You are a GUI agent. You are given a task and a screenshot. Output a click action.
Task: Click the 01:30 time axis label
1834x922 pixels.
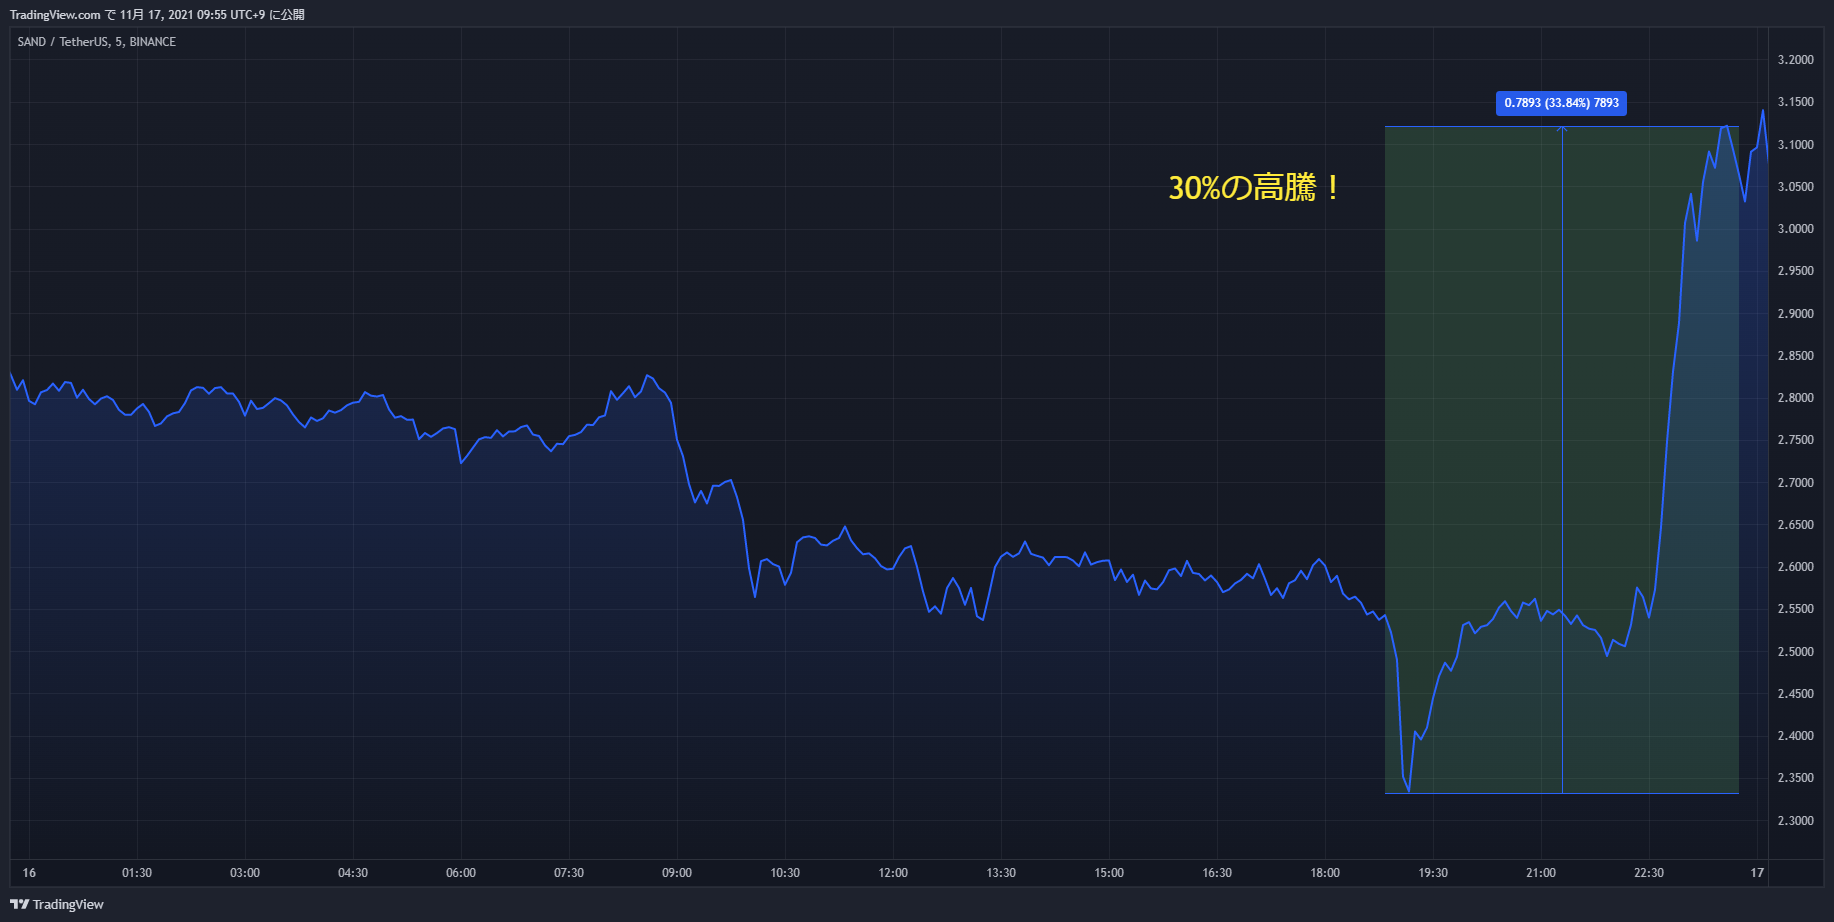click(x=137, y=873)
